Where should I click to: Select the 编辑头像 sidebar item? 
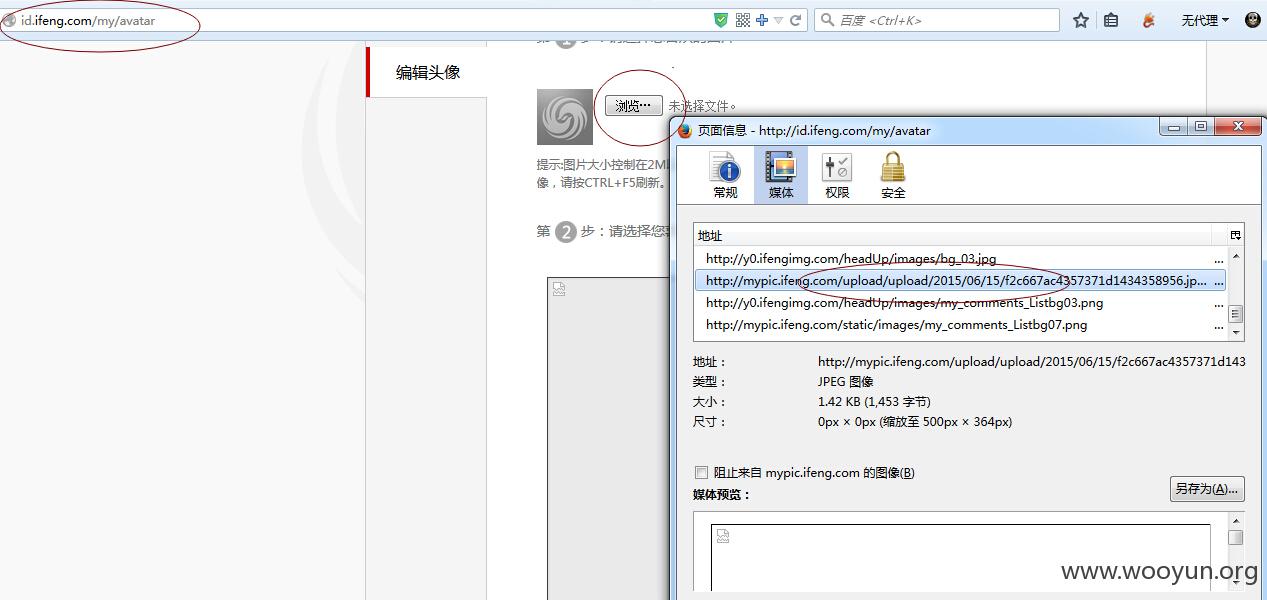click(x=427, y=72)
